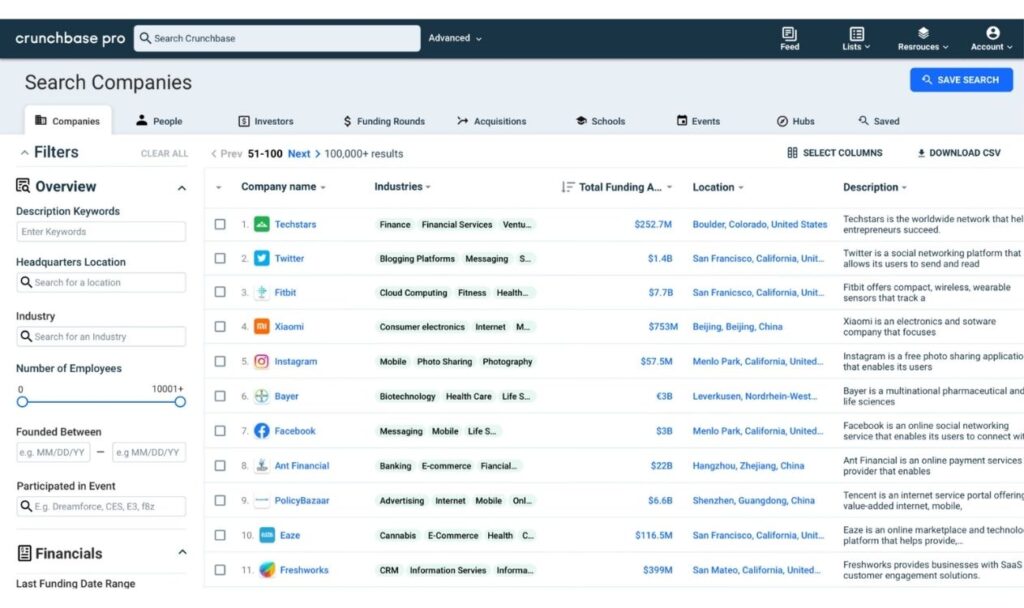Check the box for Facebook row
This screenshot has height=608, width=1024.
pyautogui.click(x=220, y=430)
